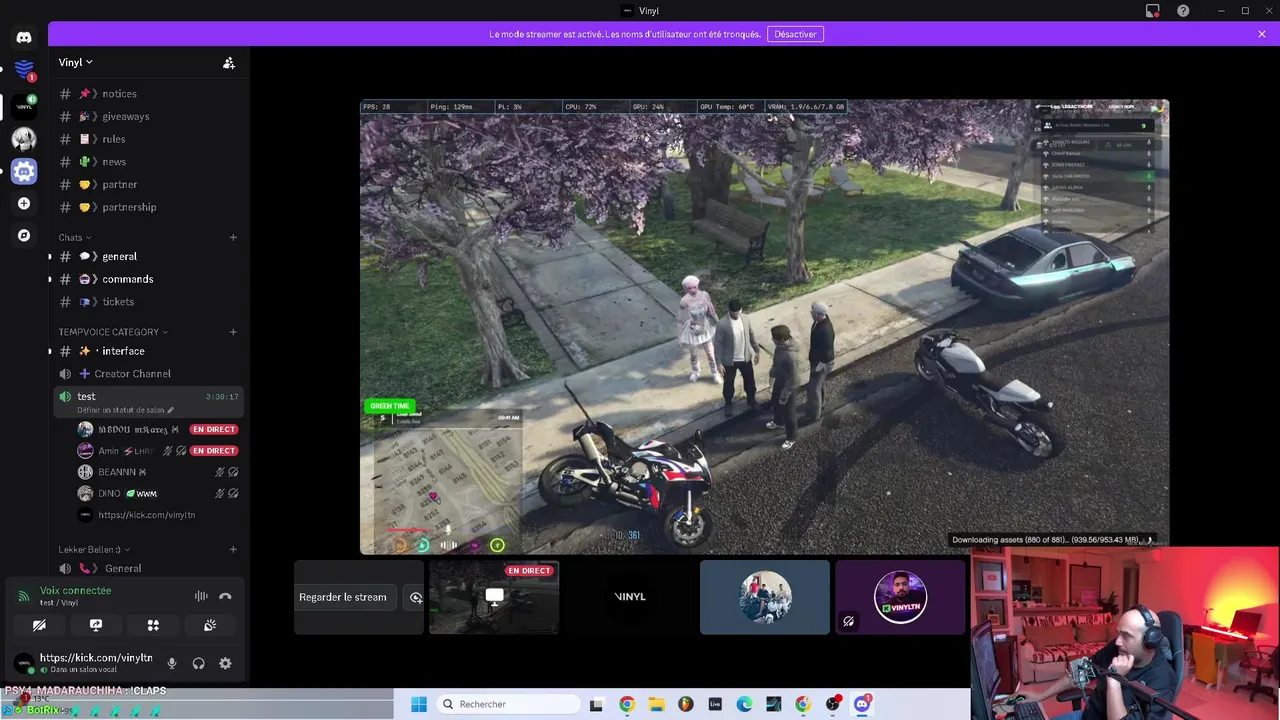Toggle headphones deafen in user panel
The width and height of the screenshot is (1280, 720).
click(x=198, y=663)
